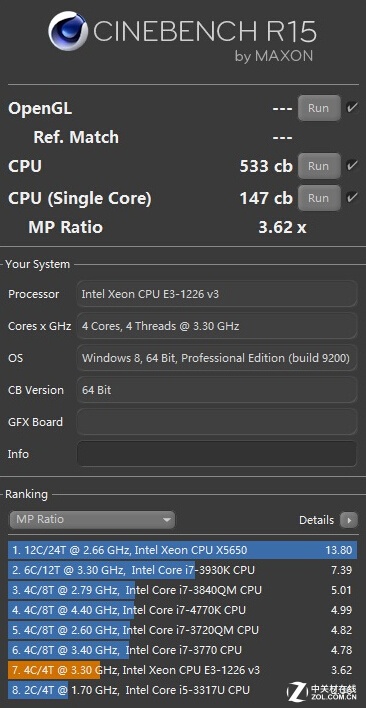This screenshot has width=366, height=708.
Task: Select the Xeon X5650 ranking entry
Action: pyautogui.click(x=182, y=550)
